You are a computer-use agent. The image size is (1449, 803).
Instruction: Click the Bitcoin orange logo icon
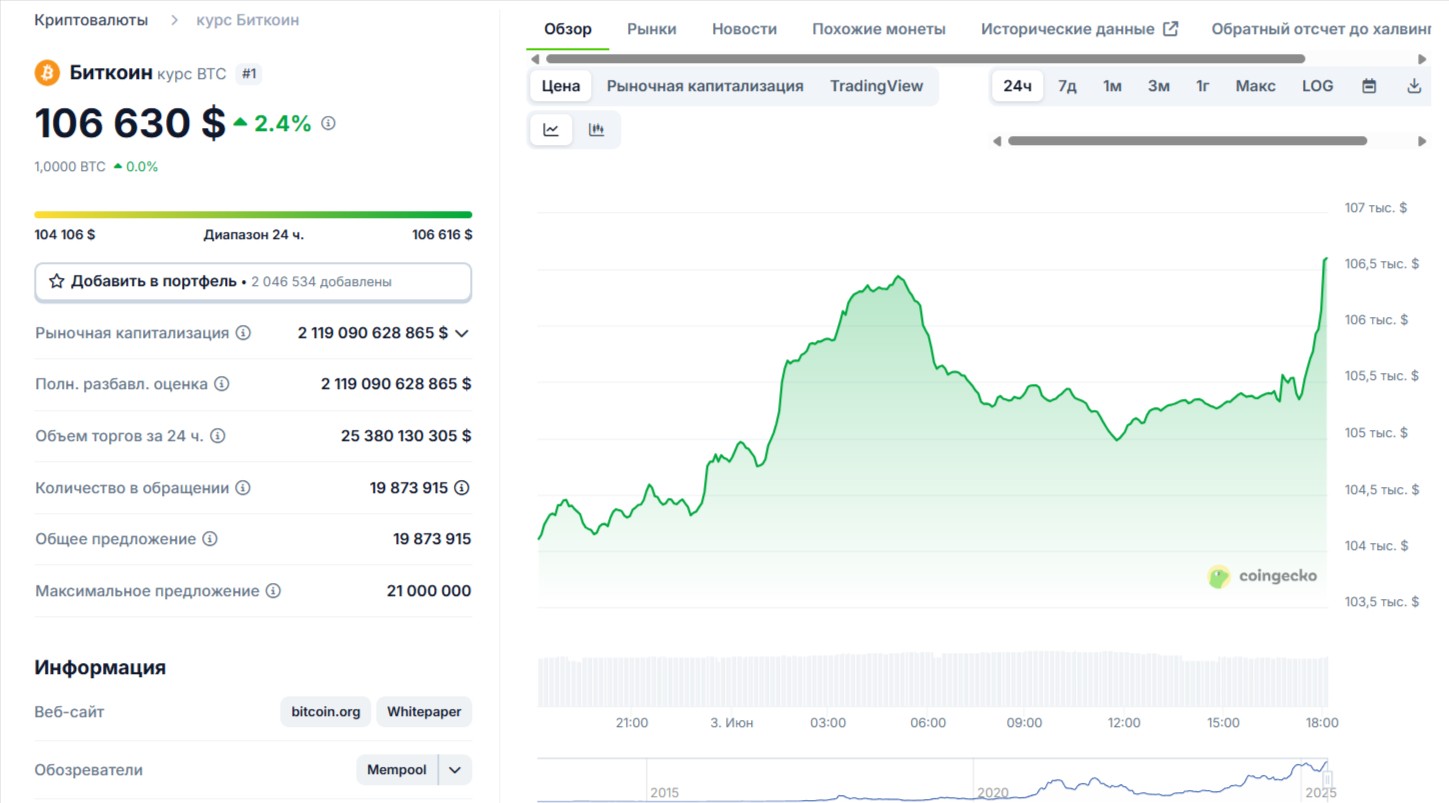(x=47, y=73)
